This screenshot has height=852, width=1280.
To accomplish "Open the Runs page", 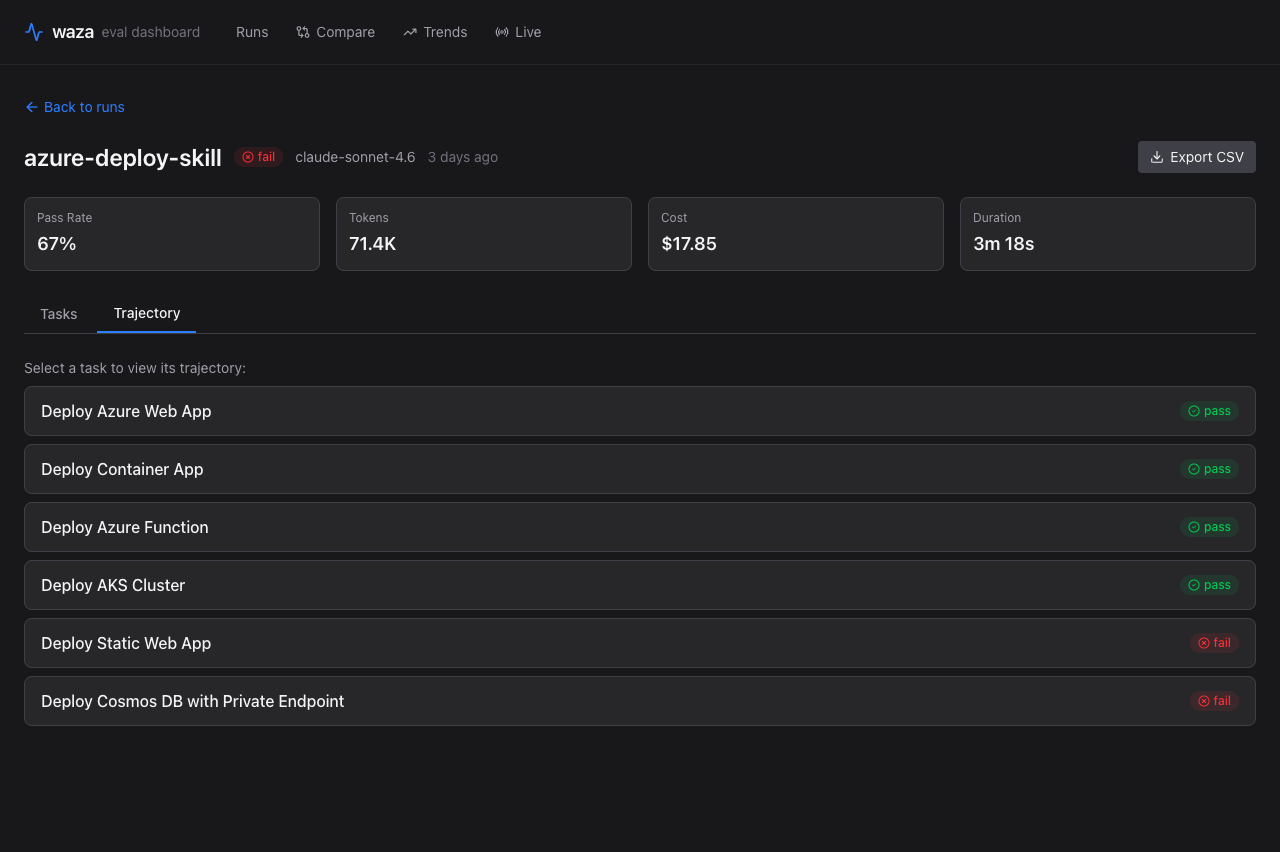I will (x=252, y=32).
